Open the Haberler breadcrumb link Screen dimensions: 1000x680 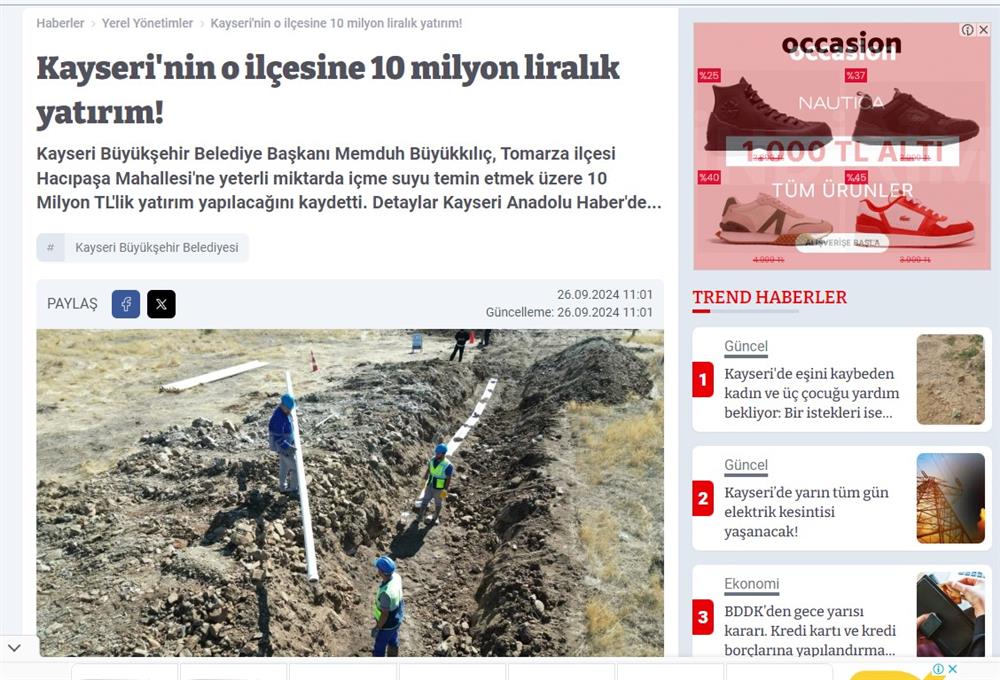(x=60, y=23)
